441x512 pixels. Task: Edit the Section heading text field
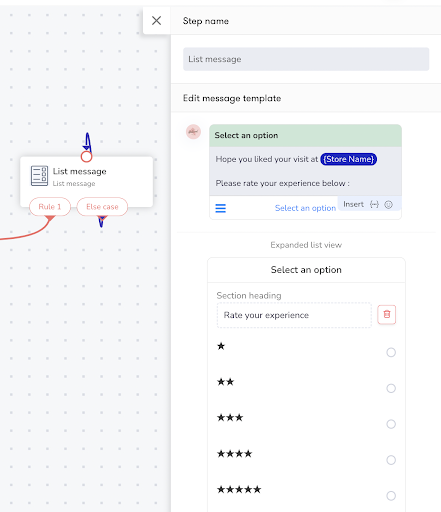(x=294, y=315)
